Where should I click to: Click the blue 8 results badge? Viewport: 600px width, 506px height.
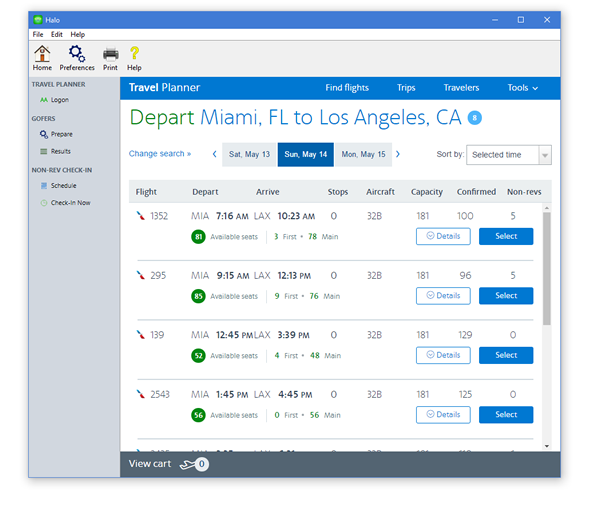(474, 118)
